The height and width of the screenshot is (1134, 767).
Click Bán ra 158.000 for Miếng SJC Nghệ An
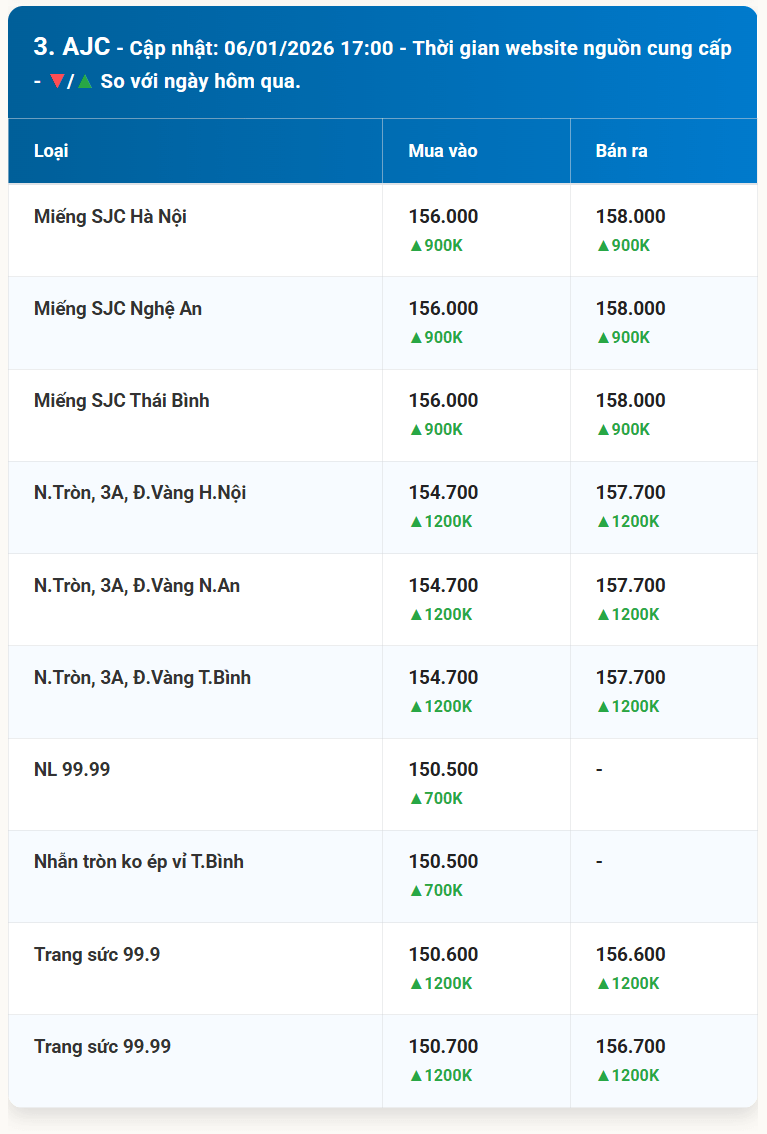click(630, 308)
